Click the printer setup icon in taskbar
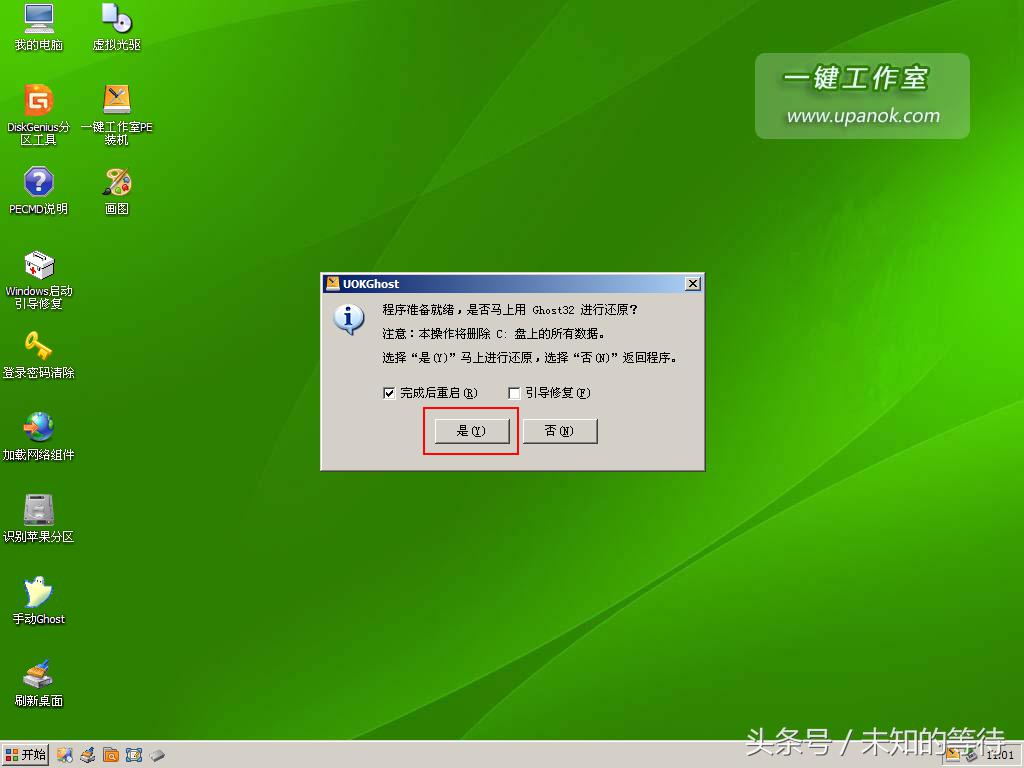The image size is (1024, 768). coord(85,755)
